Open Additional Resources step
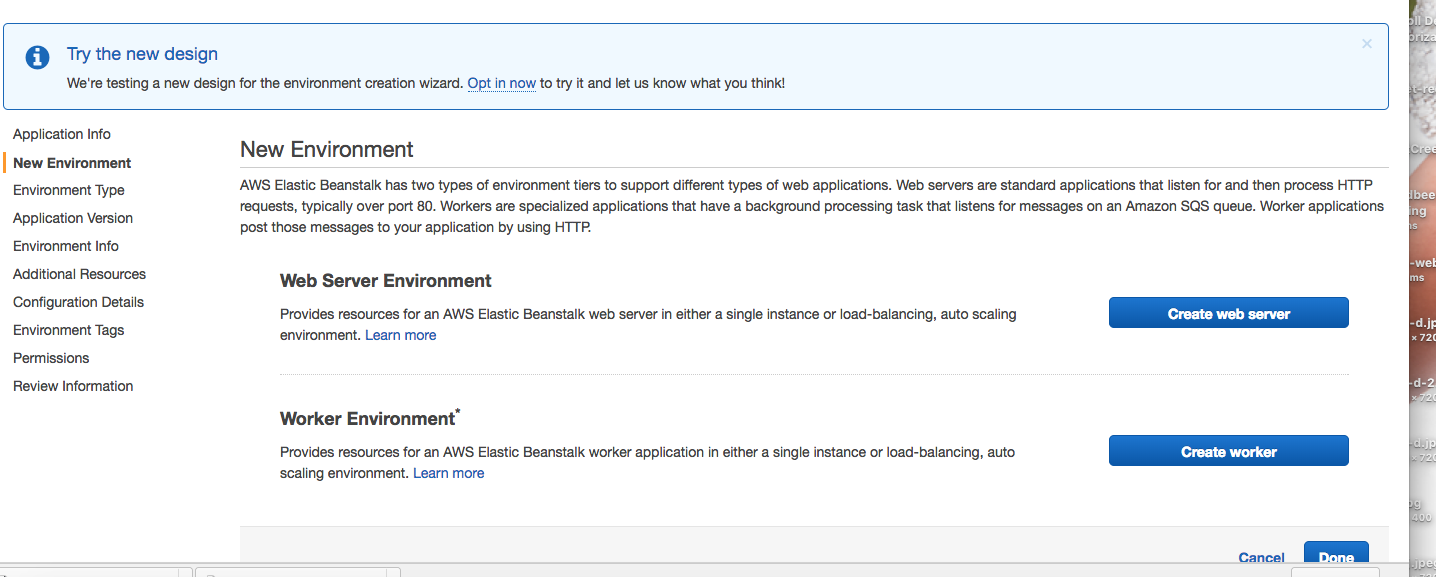Image resolution: width=1436 pixels, height=577 pixels. coord(79,274)
